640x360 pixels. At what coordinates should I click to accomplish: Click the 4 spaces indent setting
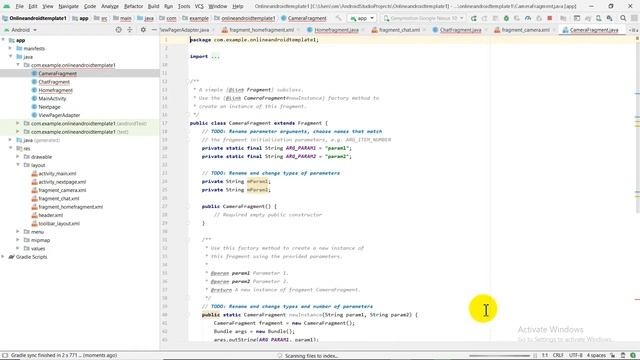tap(596, 356)
